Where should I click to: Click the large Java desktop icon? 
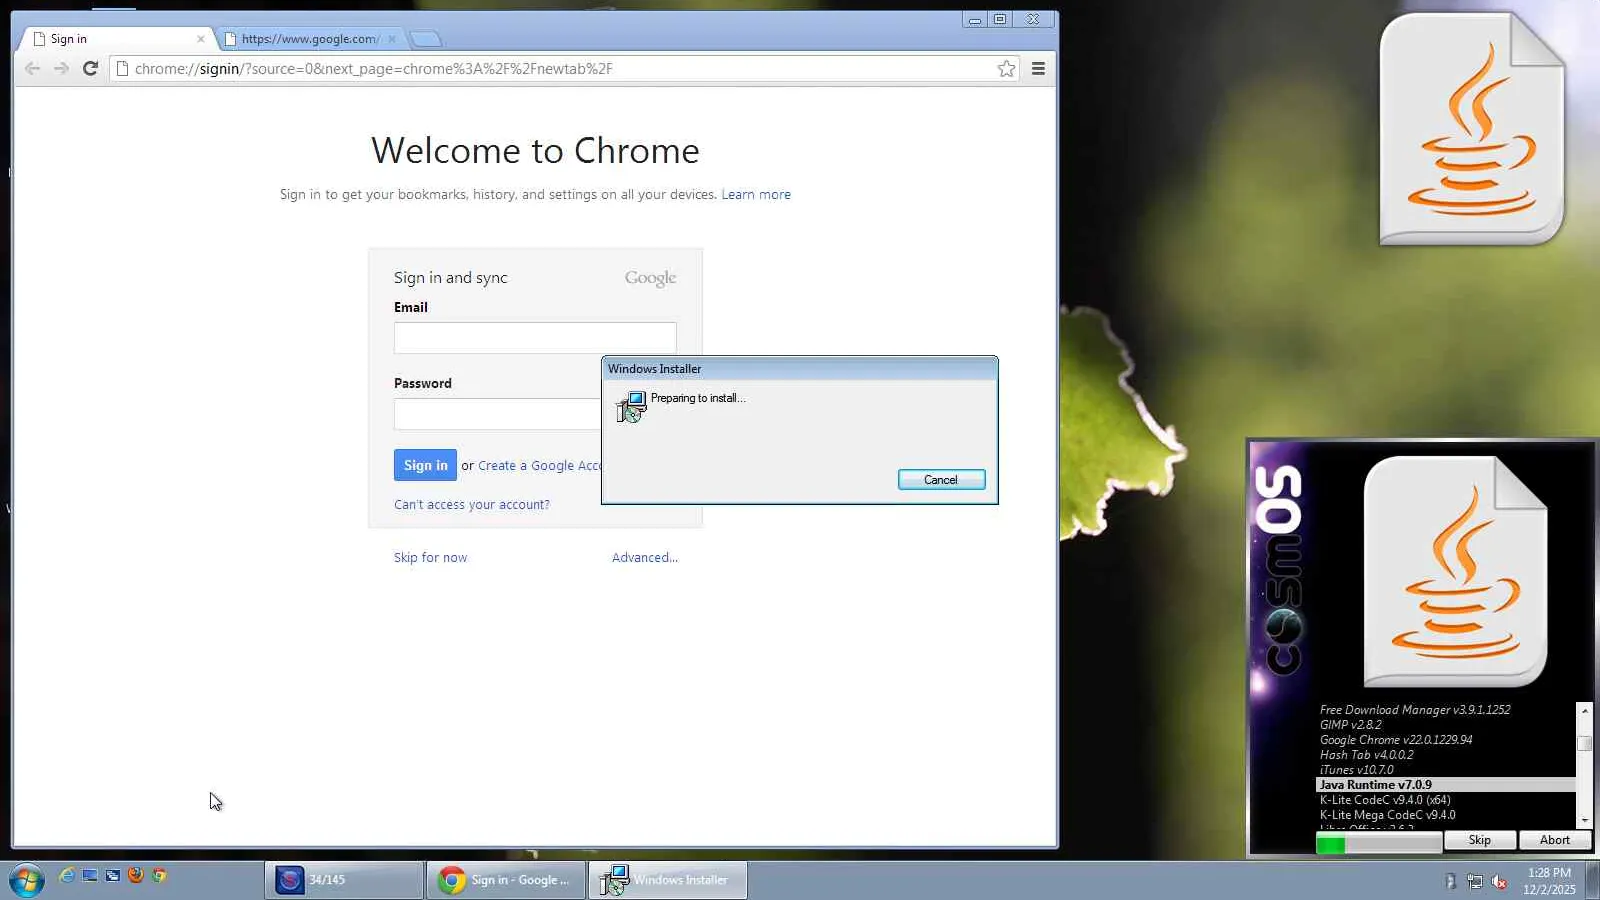coord(1472,129)
